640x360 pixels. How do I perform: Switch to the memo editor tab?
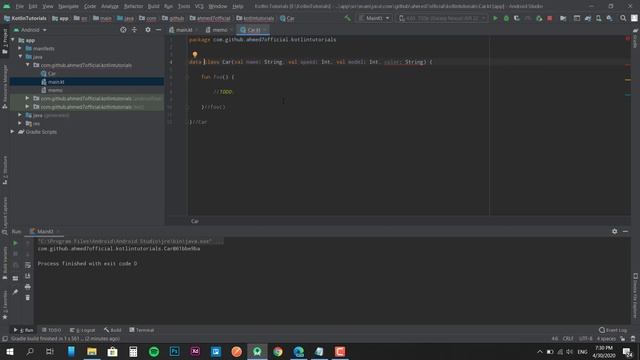(x=219, y=30)
